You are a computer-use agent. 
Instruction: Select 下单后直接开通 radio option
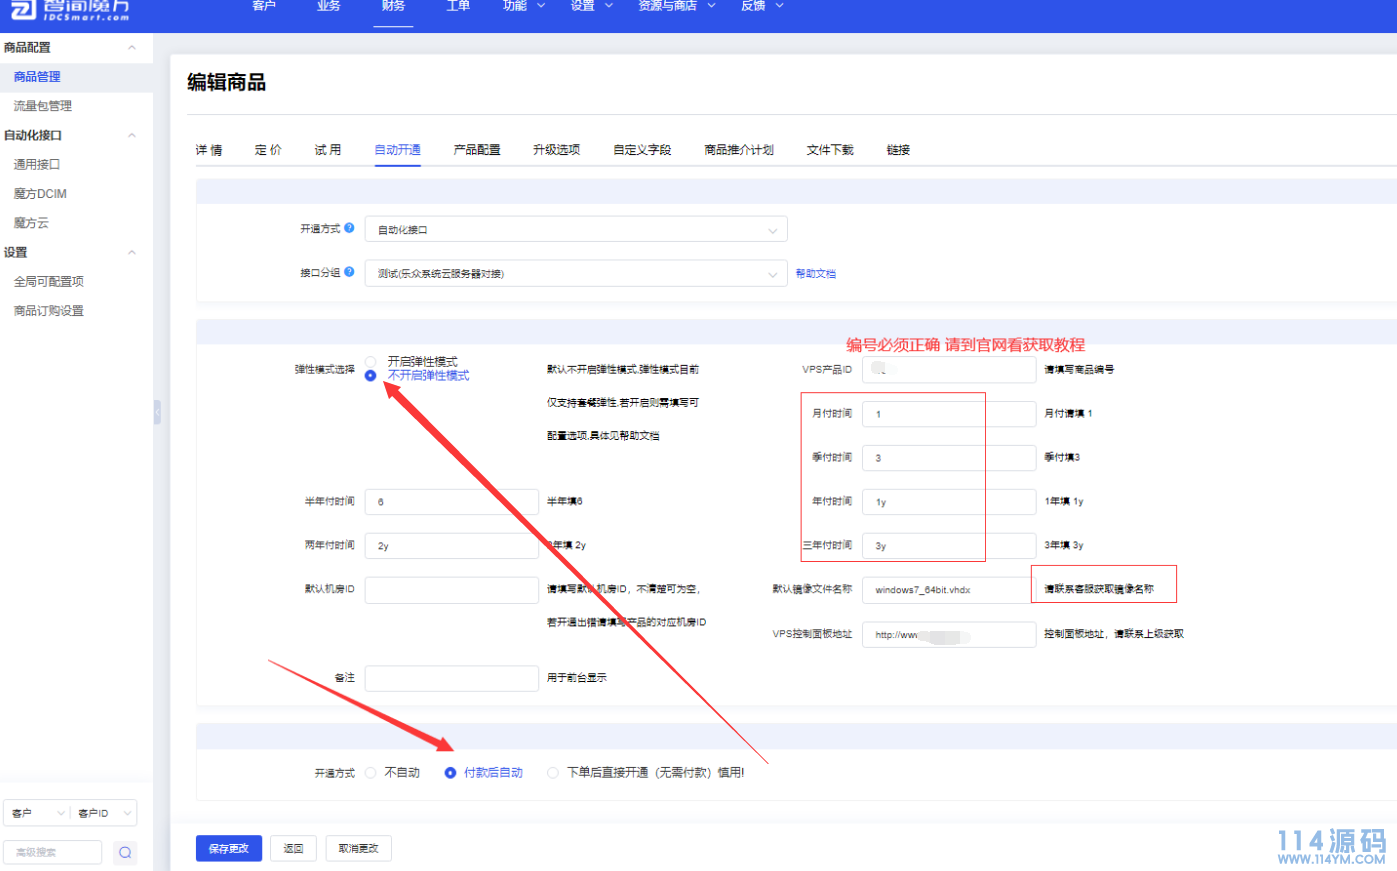[x=553, y=773]
